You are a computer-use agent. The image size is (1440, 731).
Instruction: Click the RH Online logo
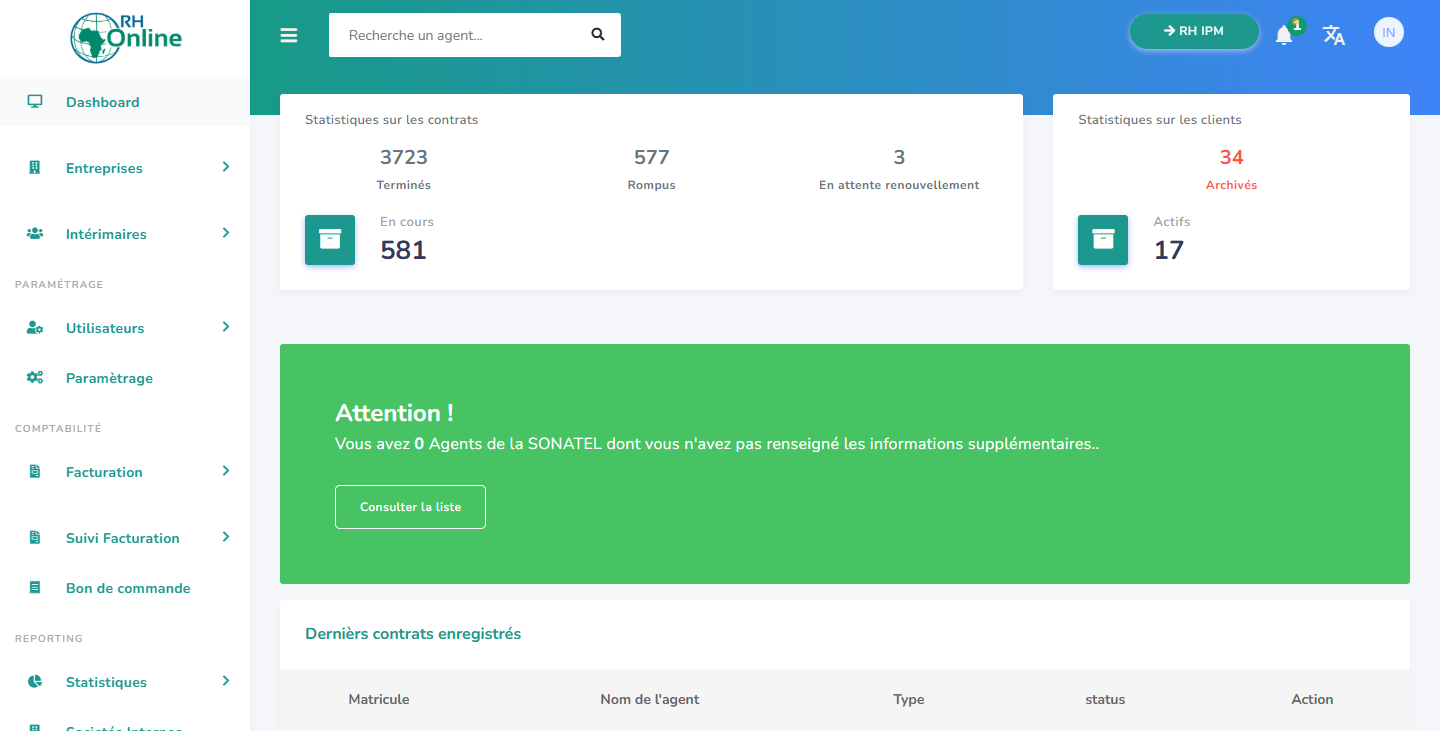(126, 37)
